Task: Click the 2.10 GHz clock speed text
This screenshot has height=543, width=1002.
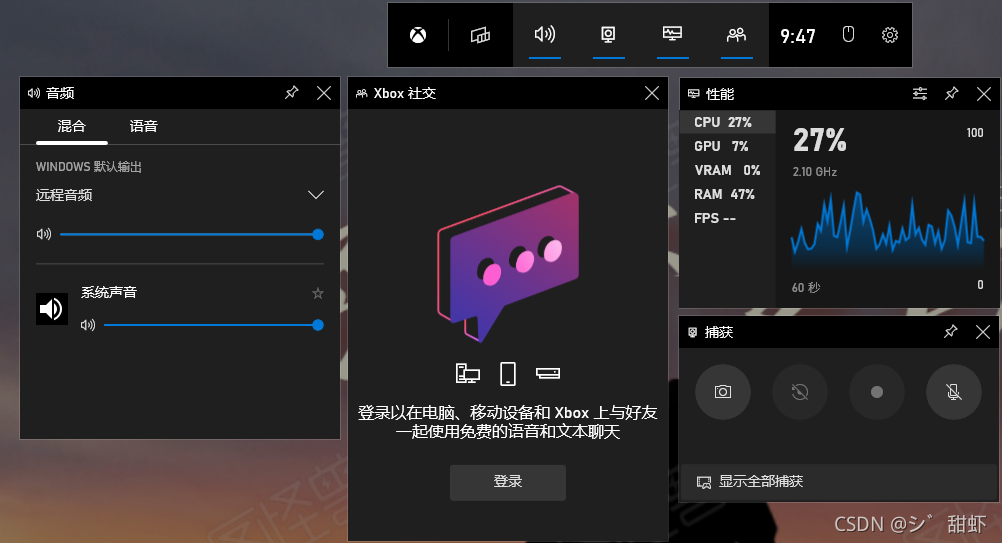Action: click(x=815, y=172)
